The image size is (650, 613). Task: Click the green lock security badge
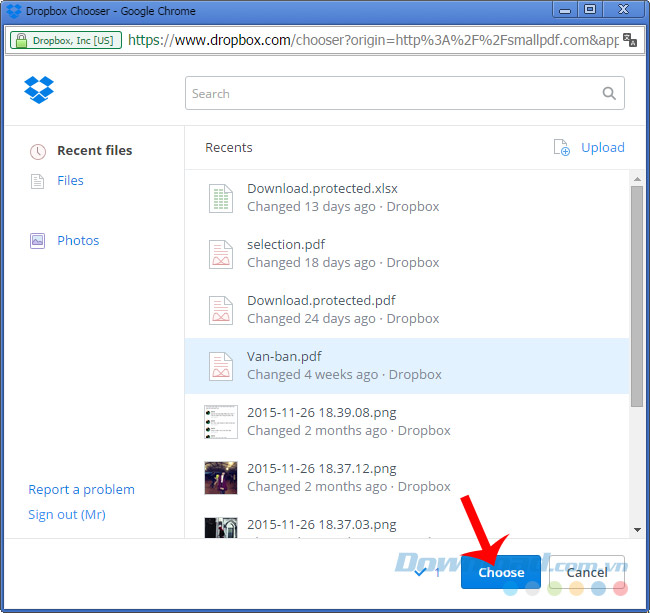click(x=66, y=40)
